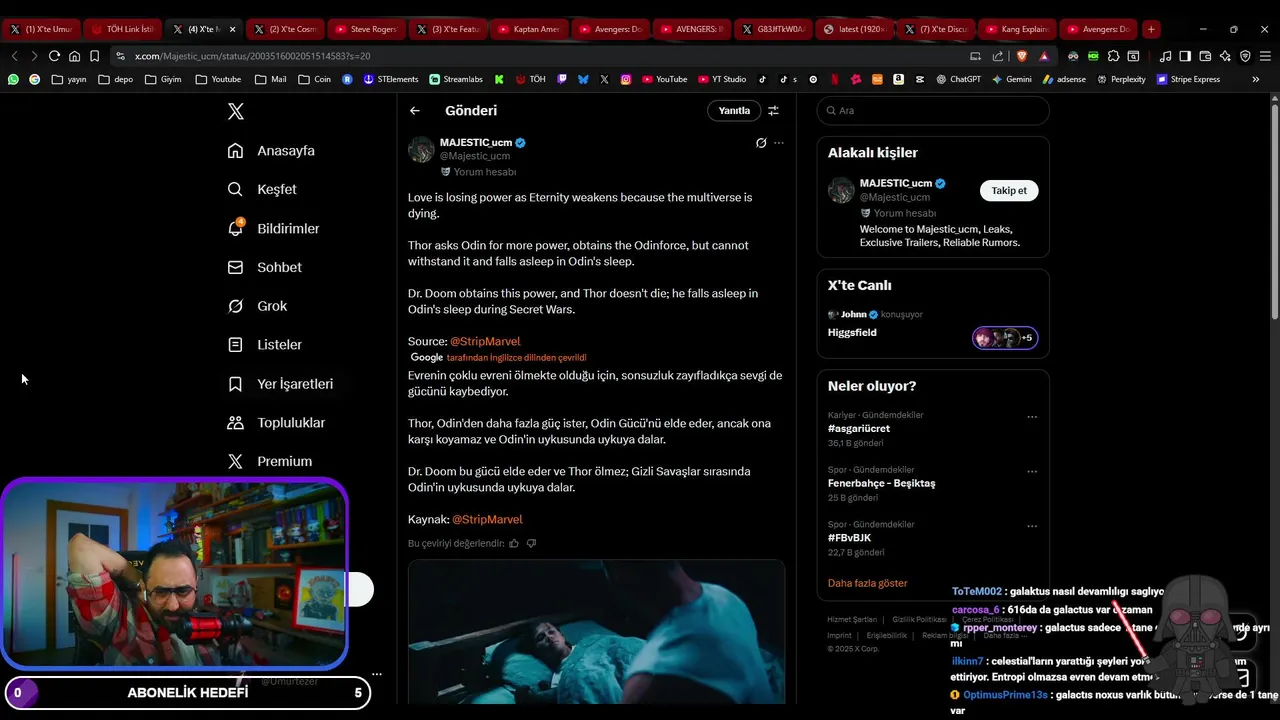Screen dimensions: 1280x720
Task: Open the yayın bookmarks folder
Action: tap(69, 79)
